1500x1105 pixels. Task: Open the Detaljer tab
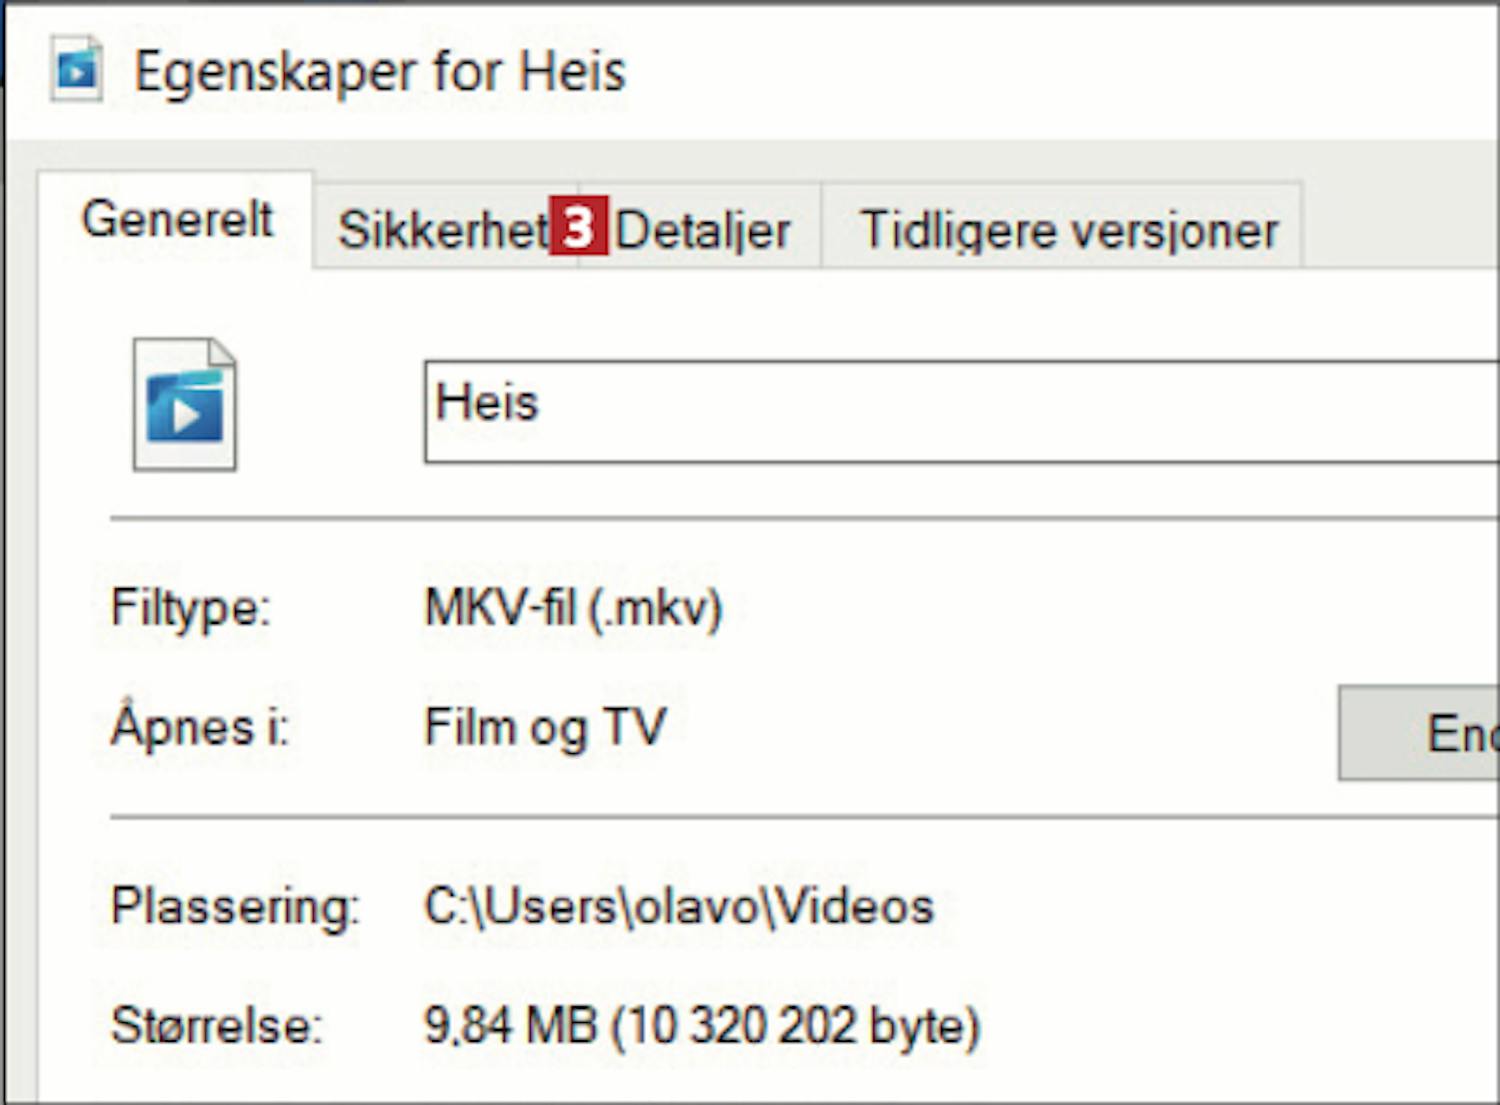pos(703,231)
